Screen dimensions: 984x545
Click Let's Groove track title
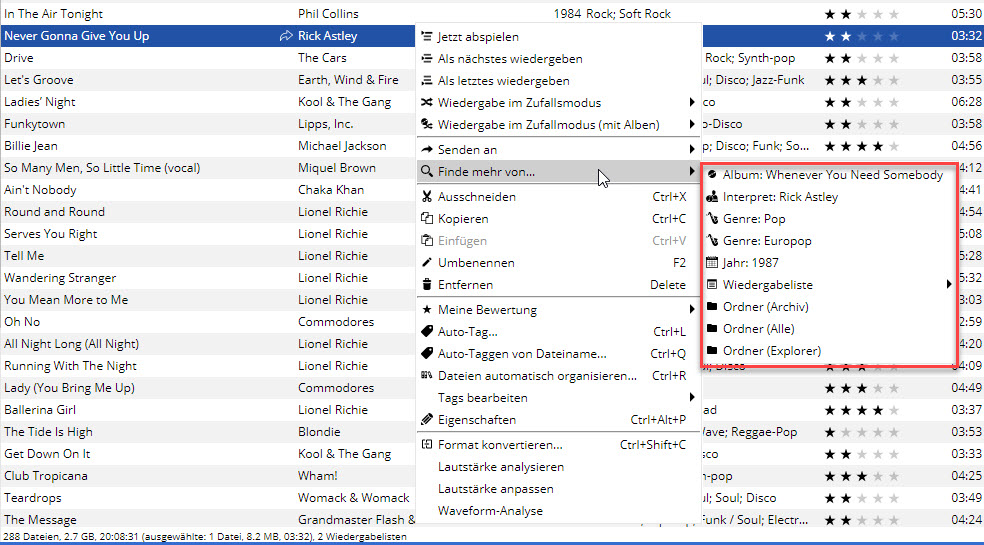(x=39, y=80)
